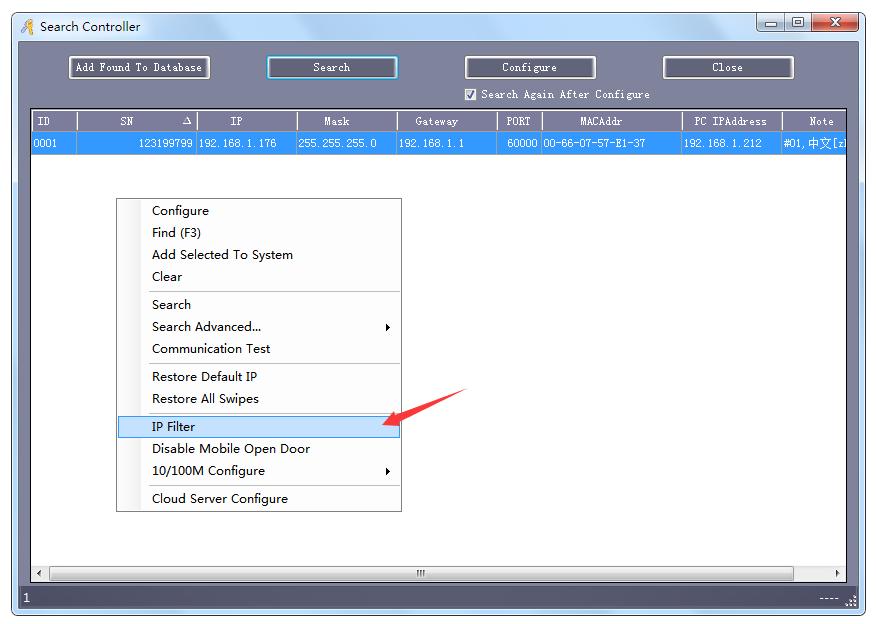The image size is (876, 624).
Task: Click the scroll right arrow
Action: 838,574
